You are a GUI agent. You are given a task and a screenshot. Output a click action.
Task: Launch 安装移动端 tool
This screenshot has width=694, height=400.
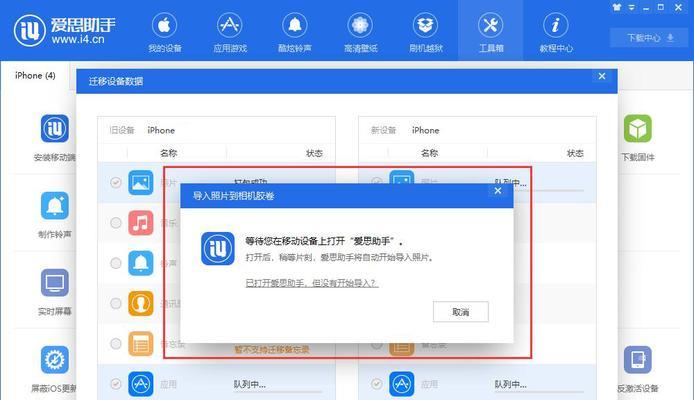point(54,138)
